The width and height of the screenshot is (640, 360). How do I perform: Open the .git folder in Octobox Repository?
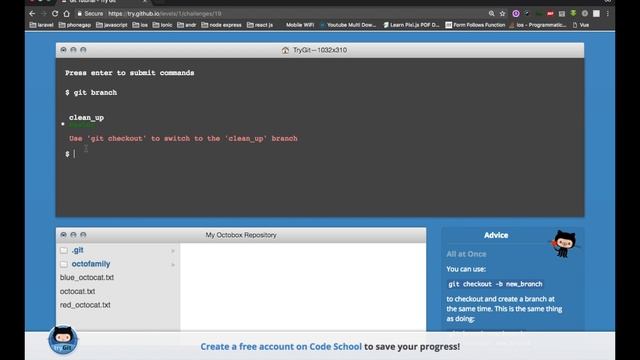point(78,250)
